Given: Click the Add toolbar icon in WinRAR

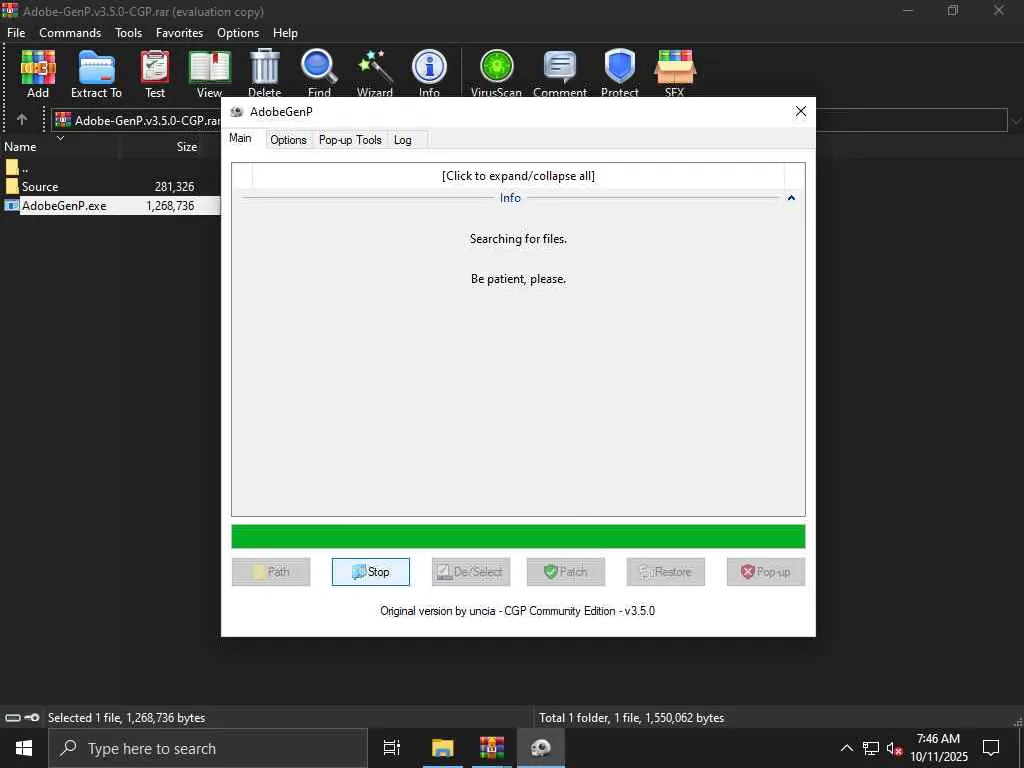Looking at the screenshot, I should (x=38, y=73).
